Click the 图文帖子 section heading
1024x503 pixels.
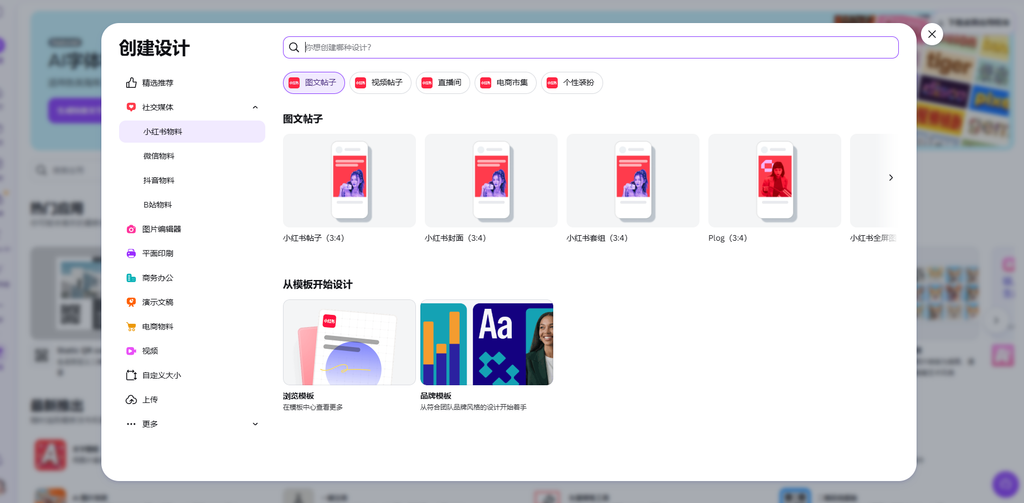tap(303, 119)
